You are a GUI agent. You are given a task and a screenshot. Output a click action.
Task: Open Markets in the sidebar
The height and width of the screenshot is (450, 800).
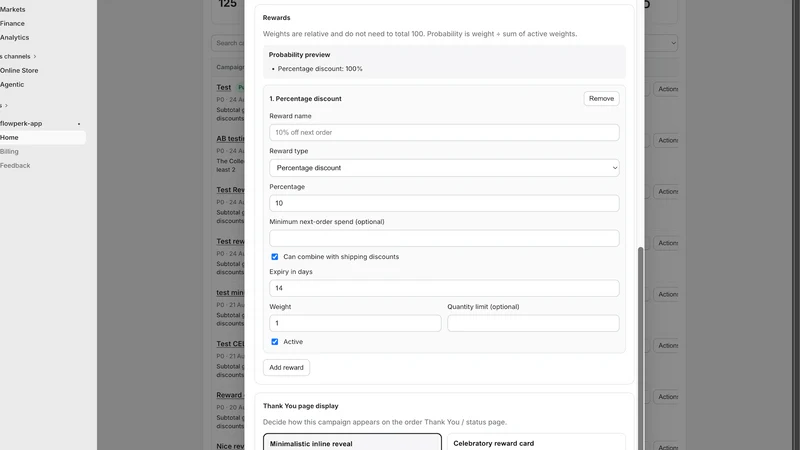coord(13,9)
